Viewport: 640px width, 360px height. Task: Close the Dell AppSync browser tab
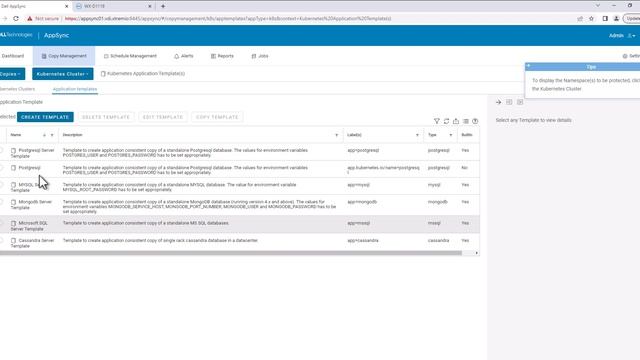(67, 6)
